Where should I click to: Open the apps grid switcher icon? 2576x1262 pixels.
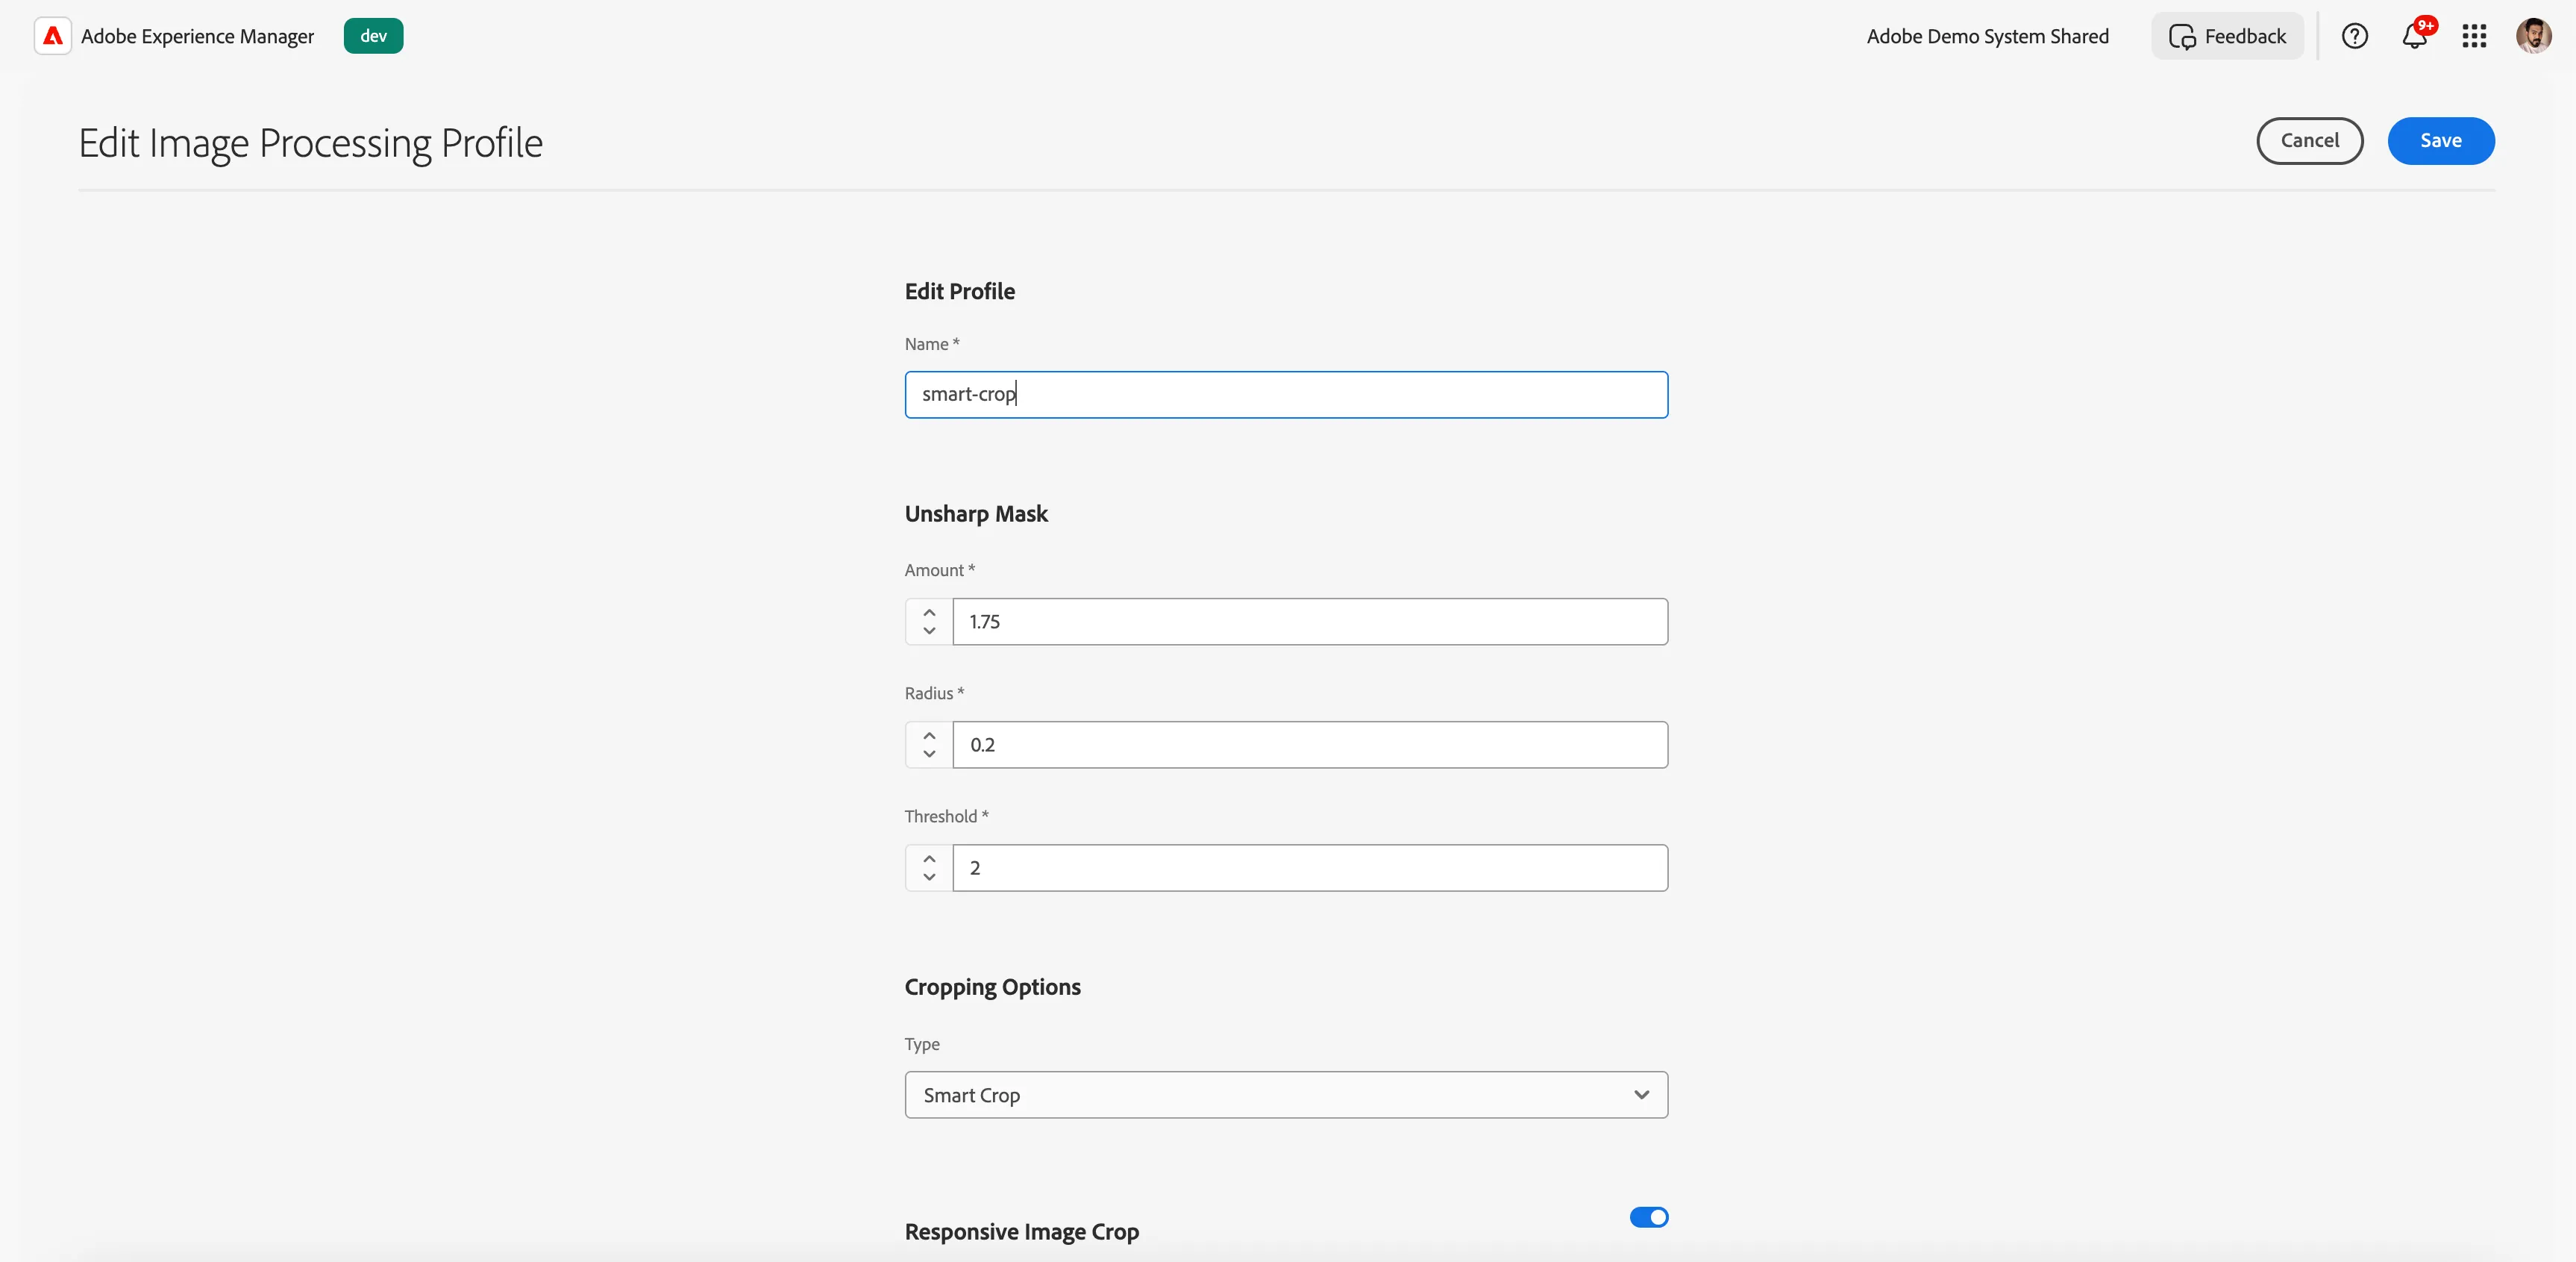click(2474, 36)
